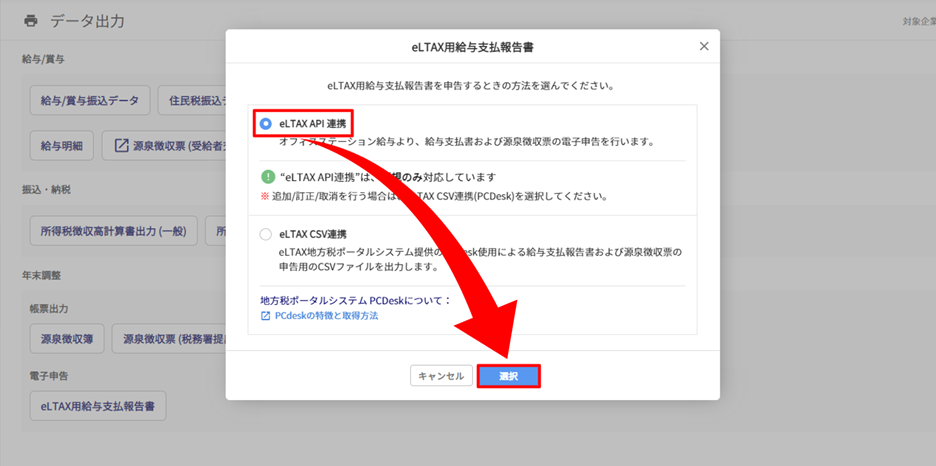The width and height of the screenshot is (936, 466).
Task: Click the 地方税ポータルシステム PCDeskについて text
Action: tap(356, 300)
